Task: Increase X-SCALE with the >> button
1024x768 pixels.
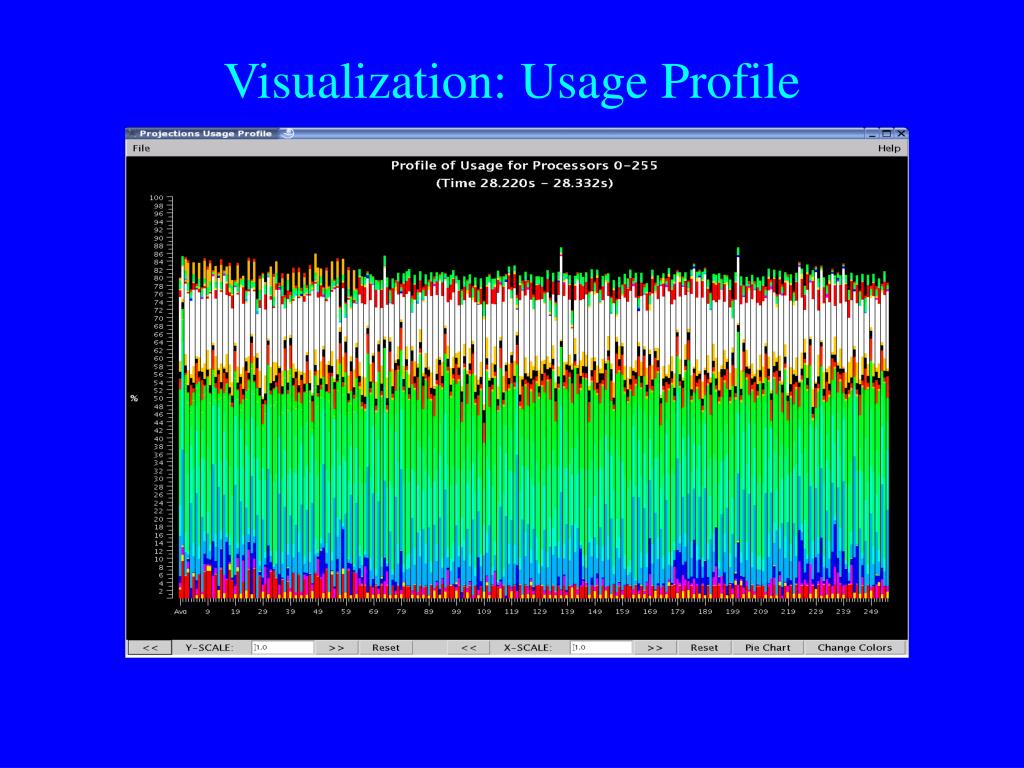Action: 654,648
